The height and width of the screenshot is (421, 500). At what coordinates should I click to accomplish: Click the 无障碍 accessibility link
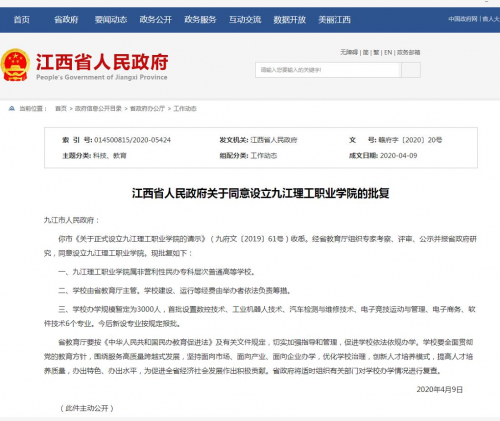349,52
